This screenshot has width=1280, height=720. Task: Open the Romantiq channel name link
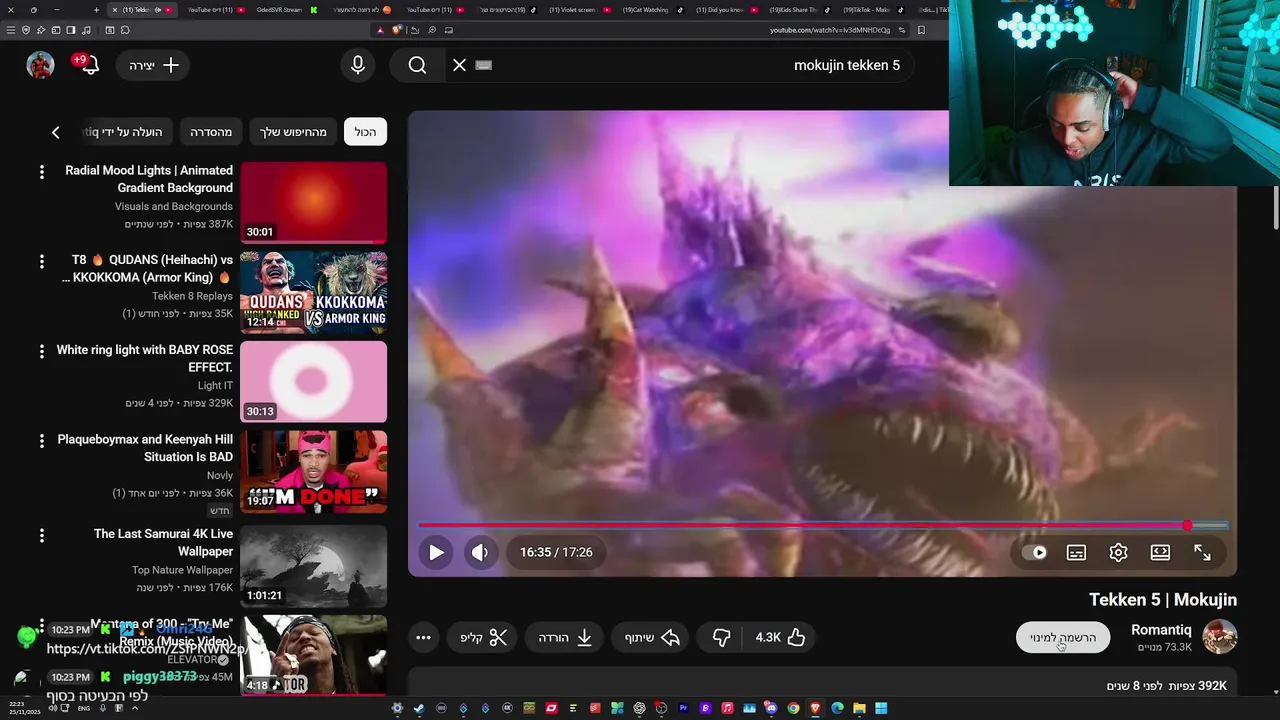click(x=1161, y=630)
